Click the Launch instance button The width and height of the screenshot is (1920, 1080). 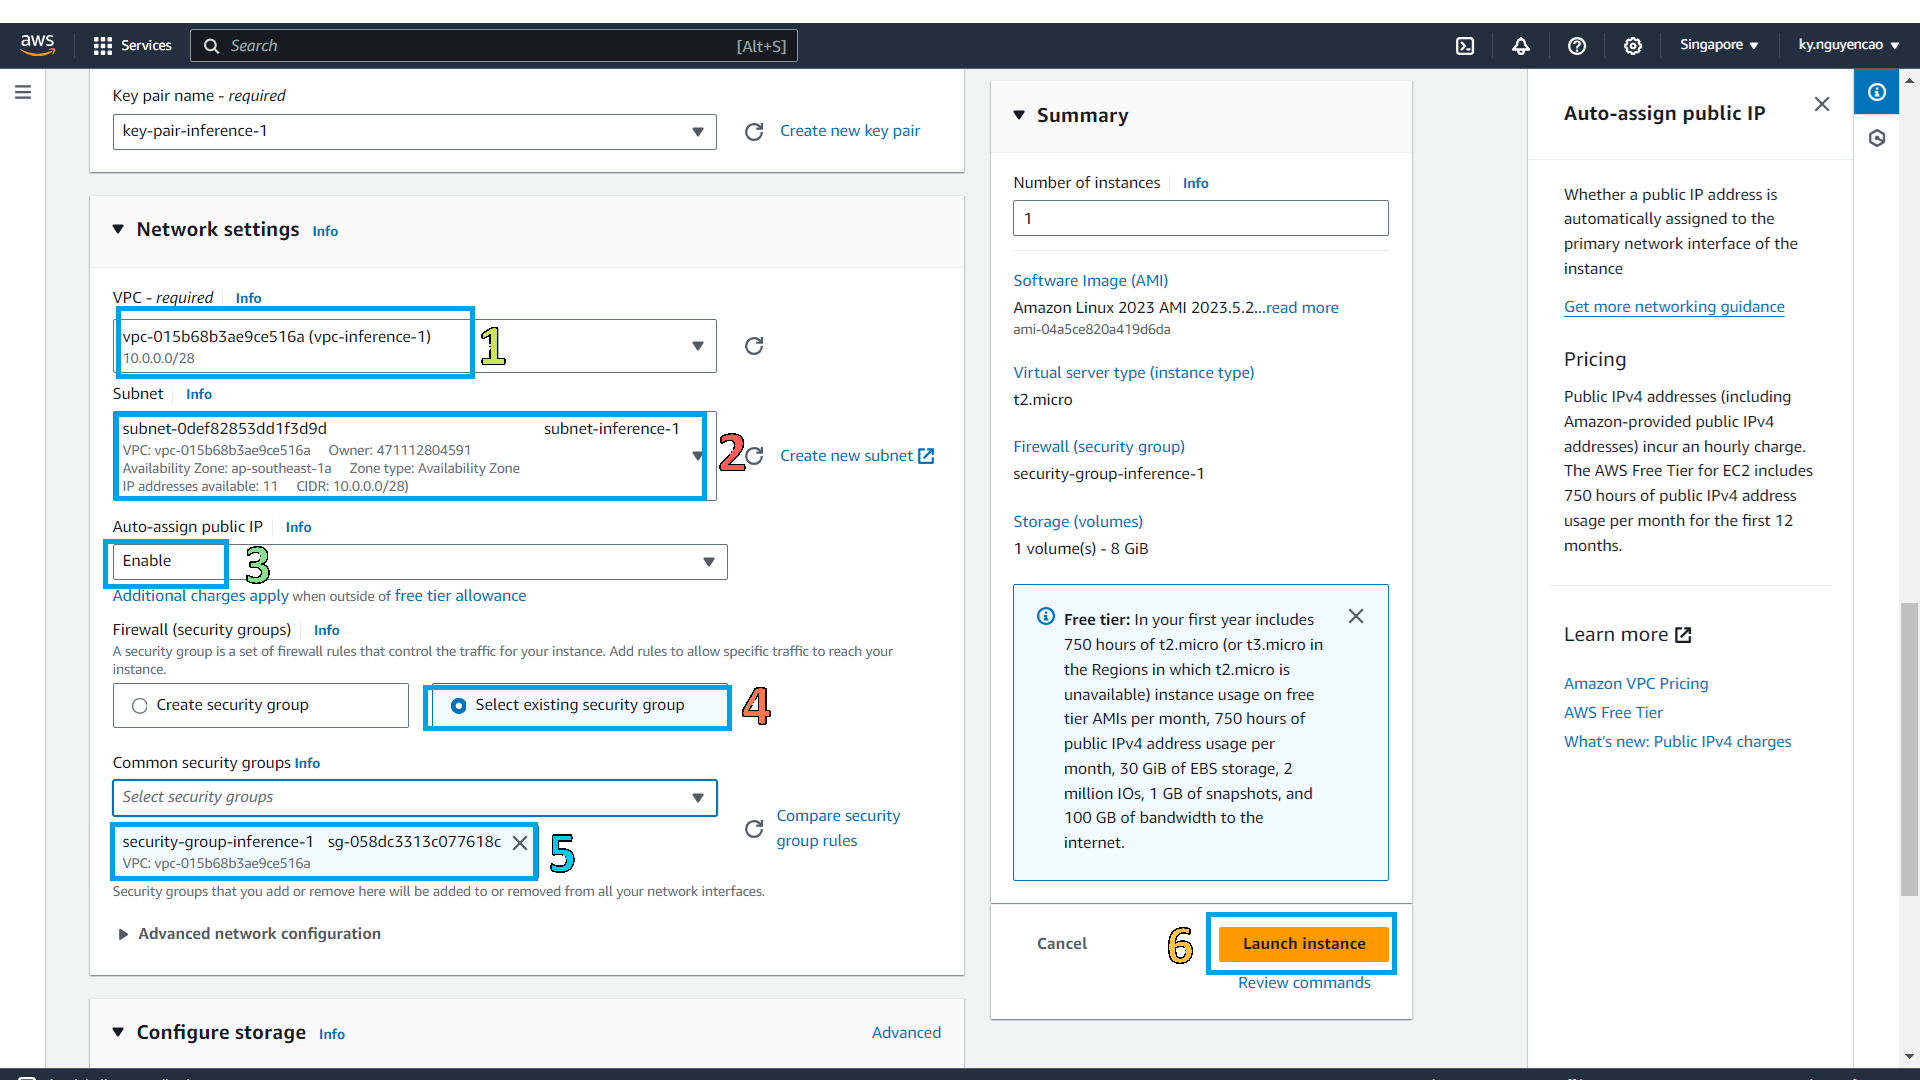1304,943
